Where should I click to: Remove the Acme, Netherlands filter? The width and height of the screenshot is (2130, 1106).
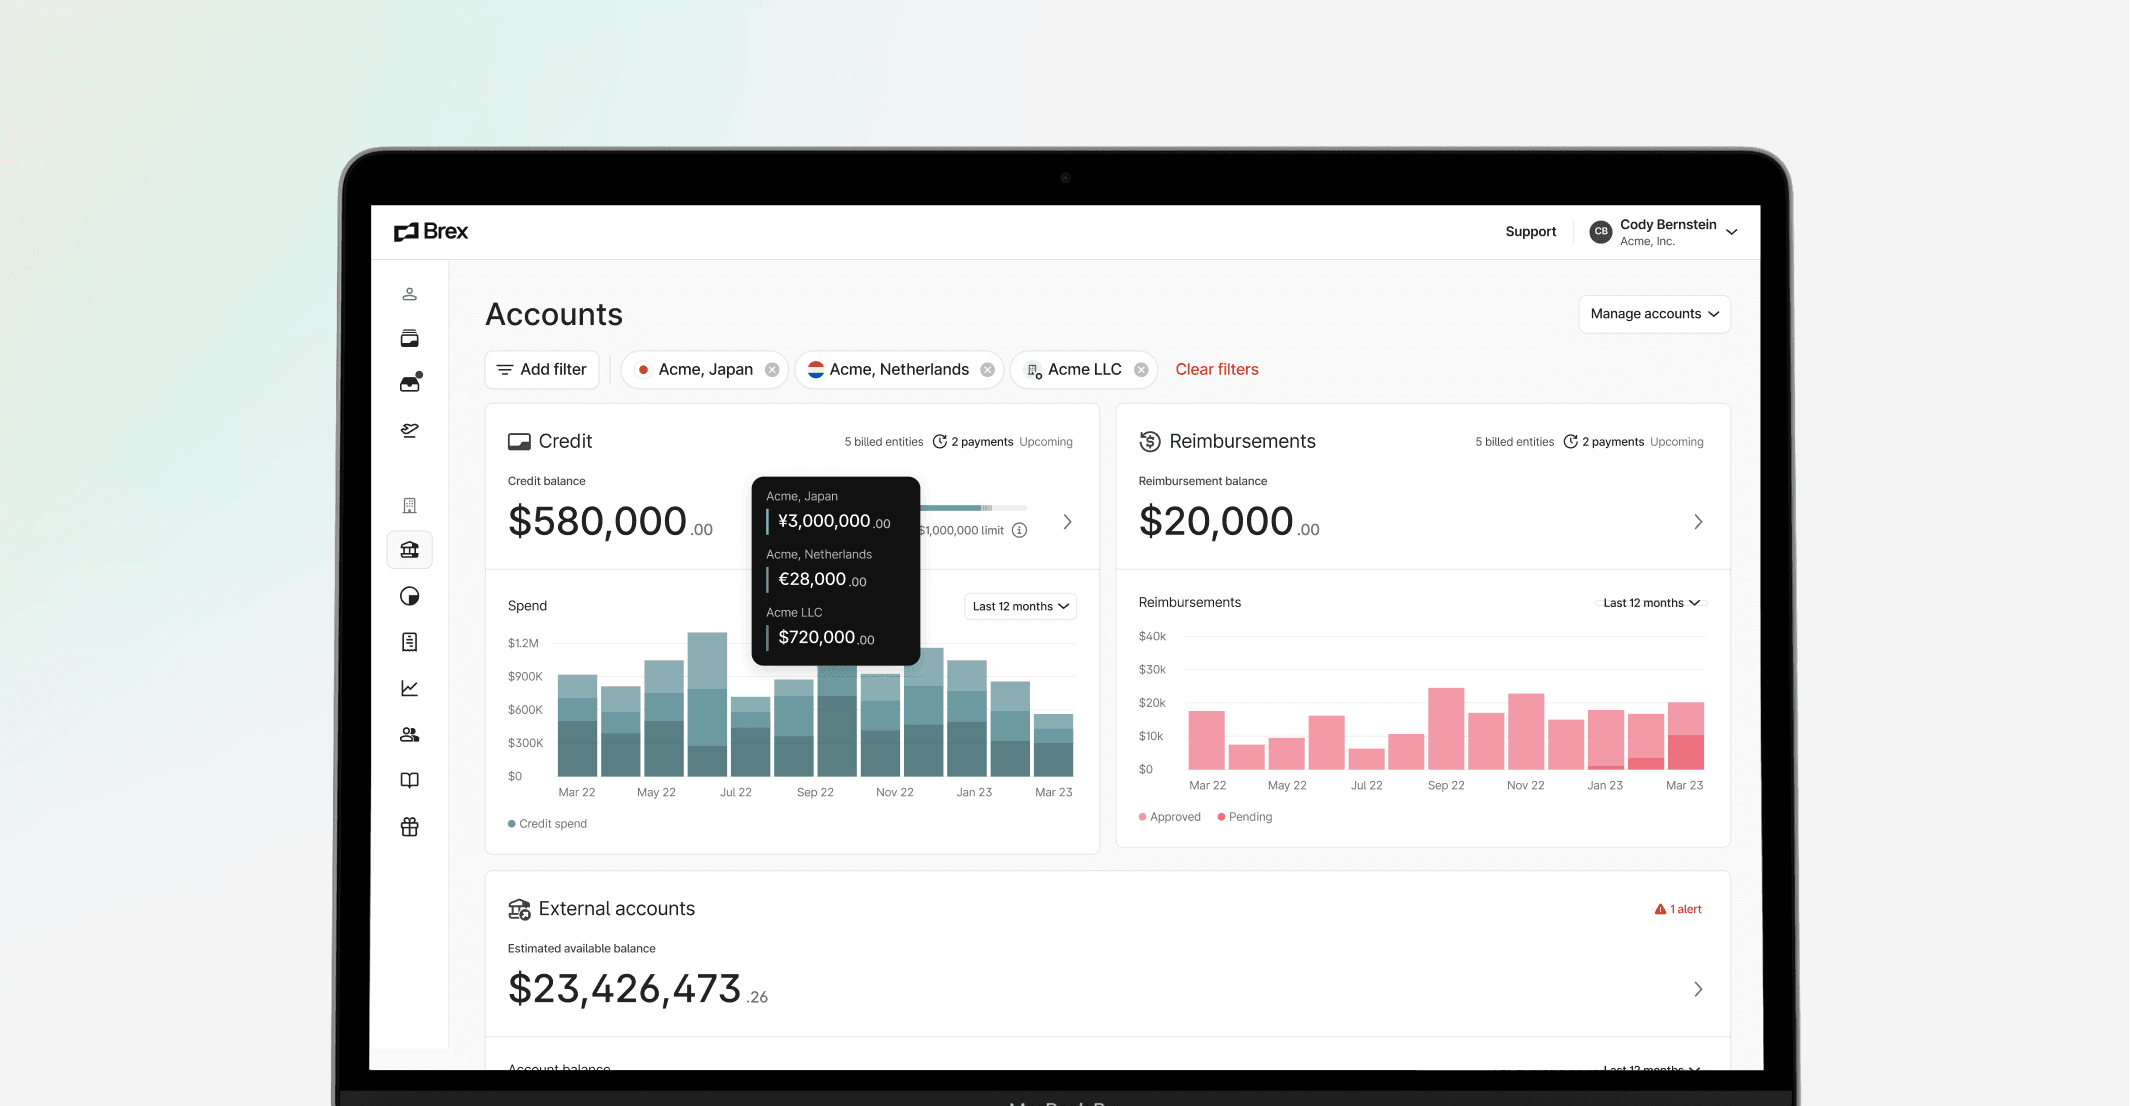(987, 370)
